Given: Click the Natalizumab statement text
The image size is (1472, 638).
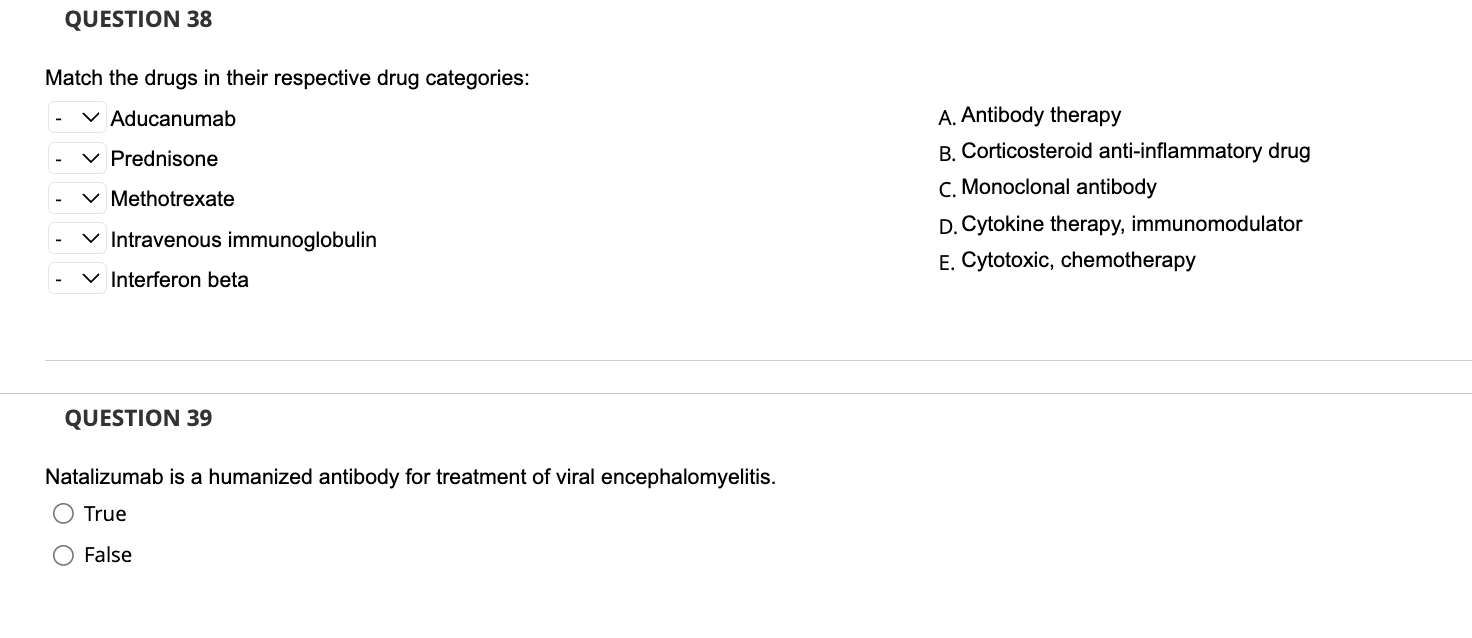Looking at the screenshot, I should tap(410, 477).
